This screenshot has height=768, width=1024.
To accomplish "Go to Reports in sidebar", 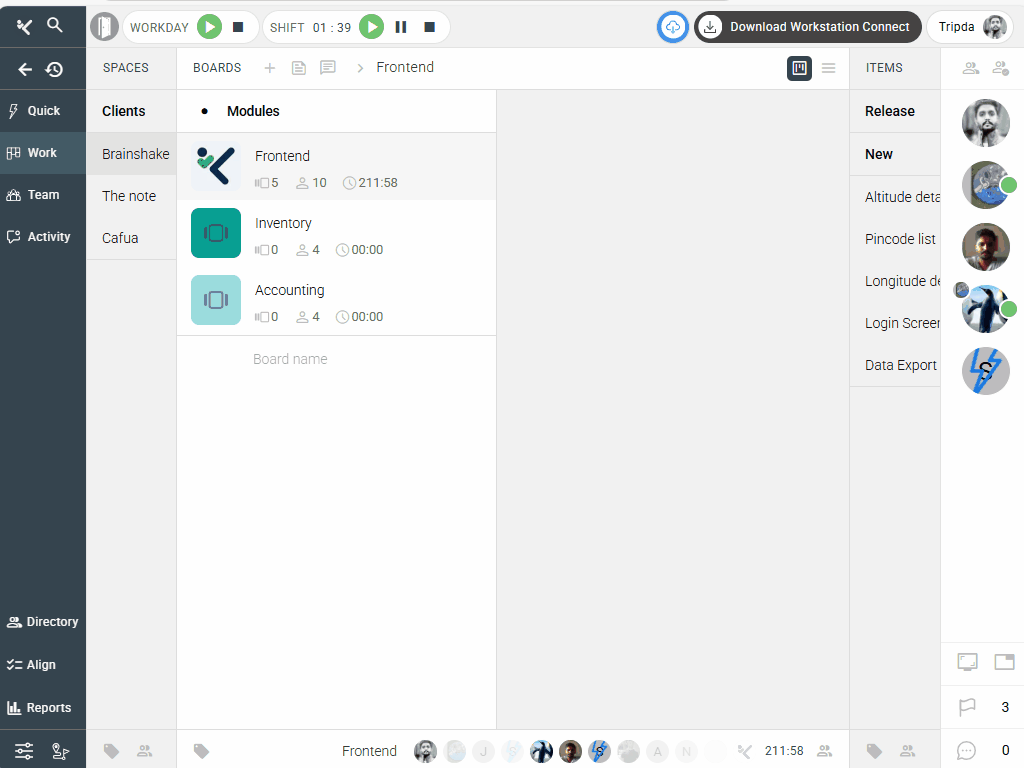I will tap(43, 708).
